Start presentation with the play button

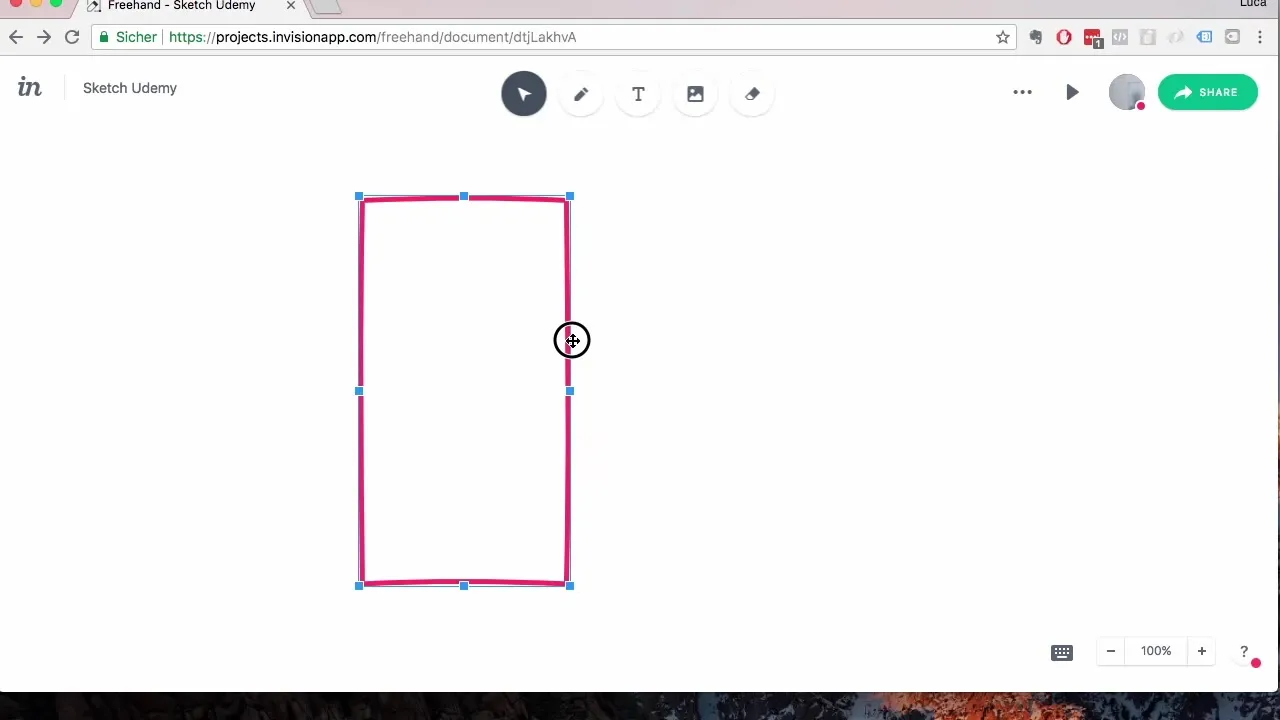tap(1072, 92)
